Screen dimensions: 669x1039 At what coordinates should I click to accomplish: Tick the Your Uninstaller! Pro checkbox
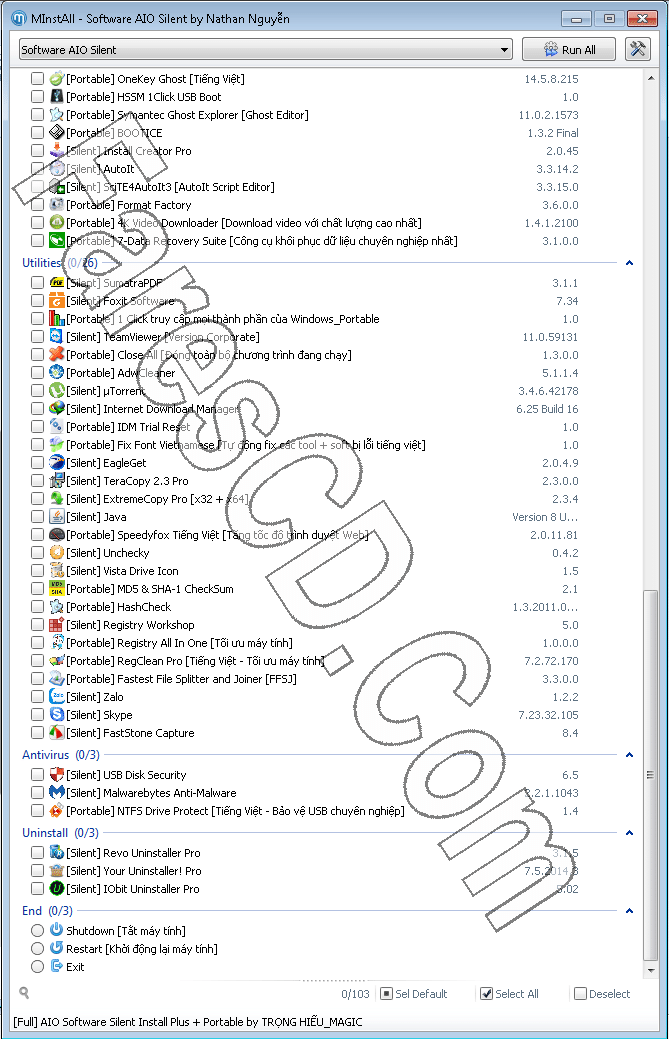point(38,871)
